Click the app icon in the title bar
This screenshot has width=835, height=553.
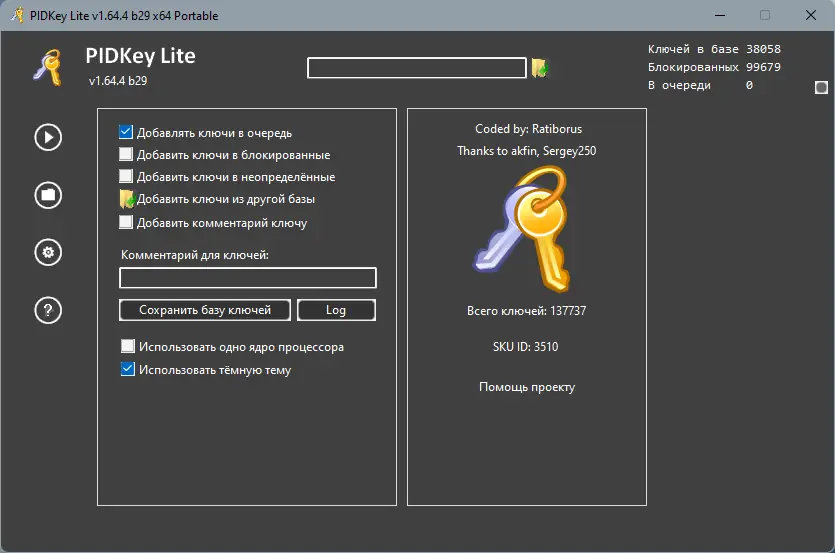point(18,15)
